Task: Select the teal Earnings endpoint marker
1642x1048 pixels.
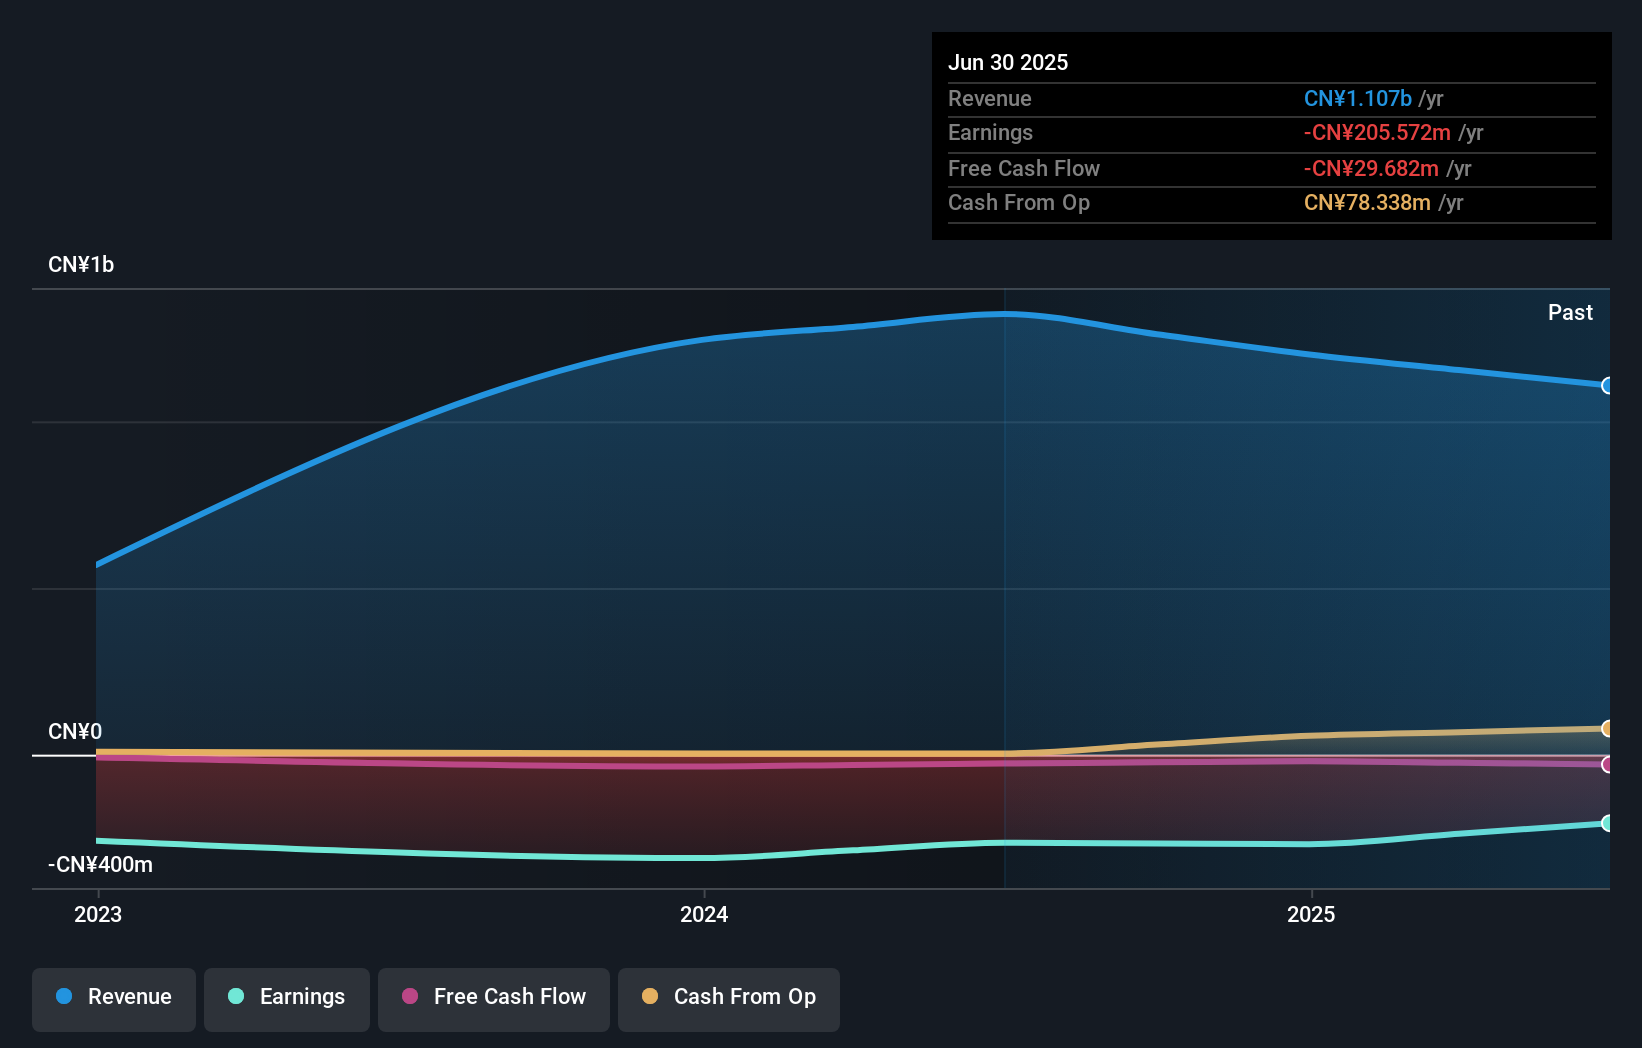Action: [x=1607, y=823]
